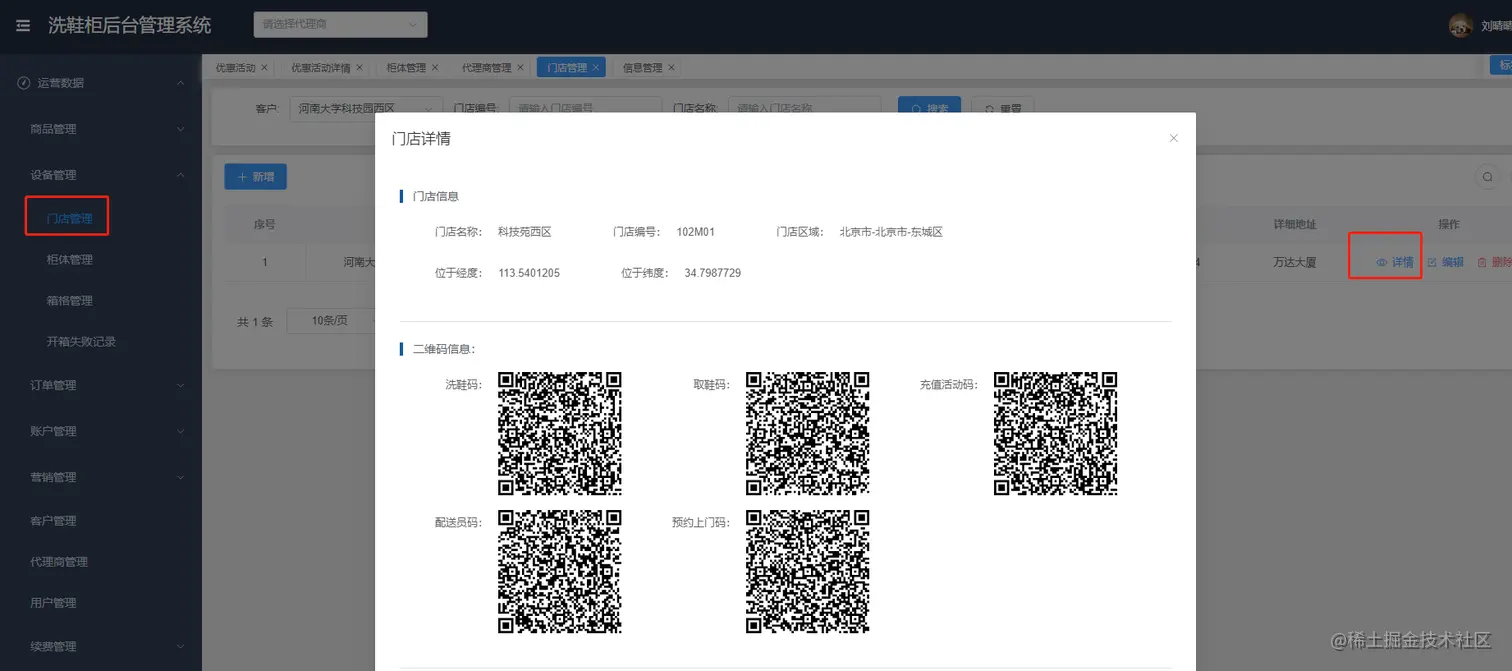Screen dimensions: 1512x671
Task: Open 箱格管理 in the sidebar
Action: pos(69,301)
